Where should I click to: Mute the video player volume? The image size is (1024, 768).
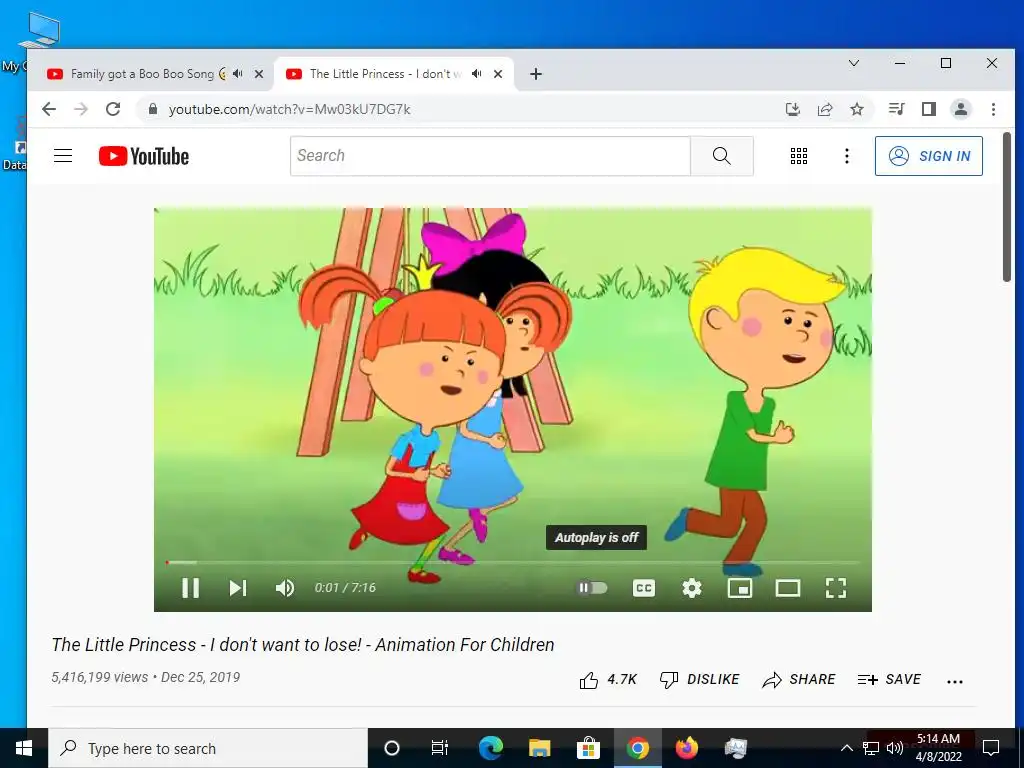coord(285,588)
